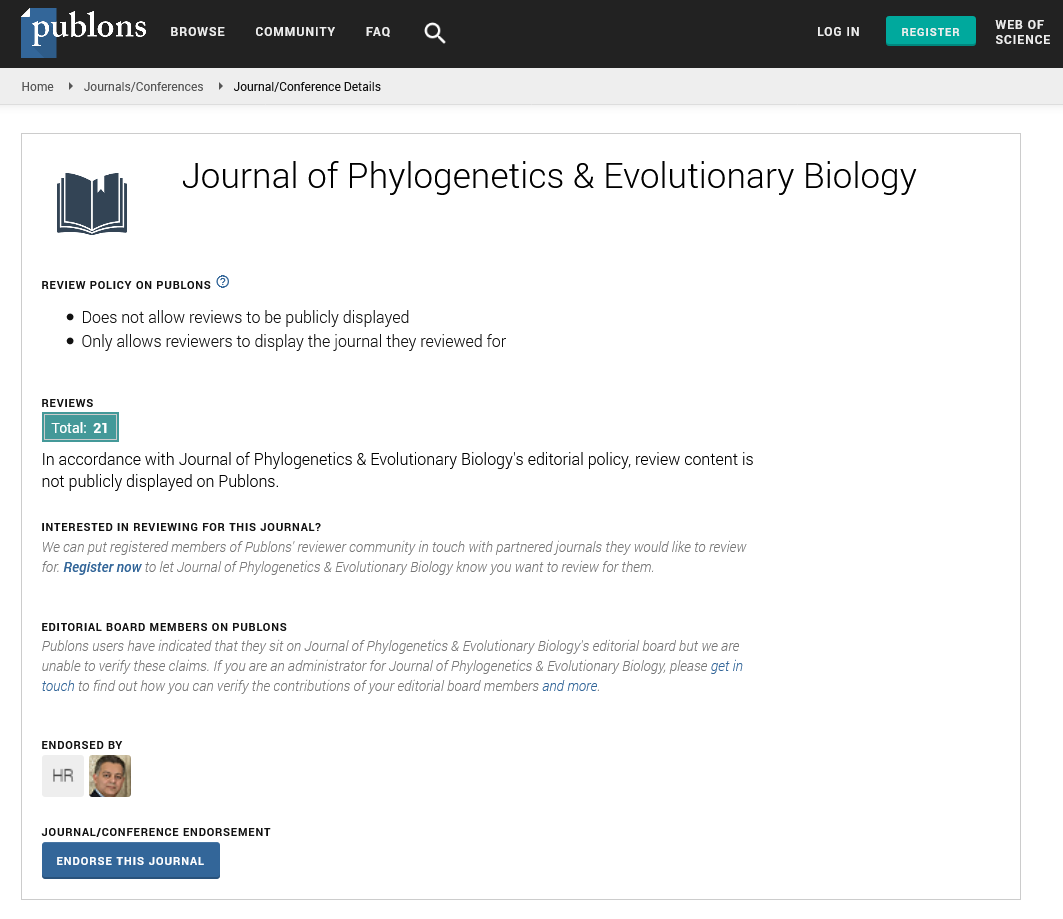Open the endorser profile photo
The height and width of the screenshot is (919, 1063).
click(x=110, y=776)
